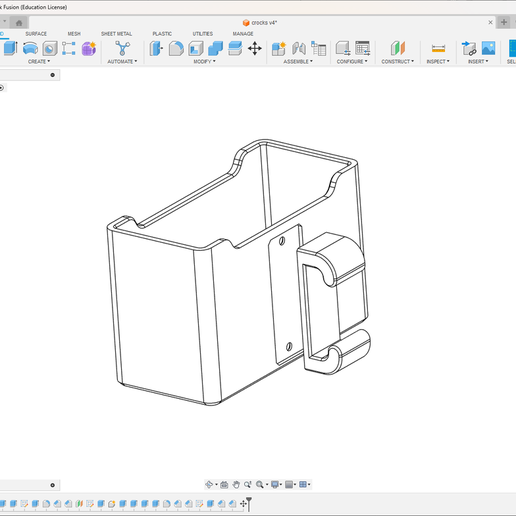Expand the CONFIGURE dropdown menu
Viewport: 516px width, 516px height.
(x=352, y=62)
